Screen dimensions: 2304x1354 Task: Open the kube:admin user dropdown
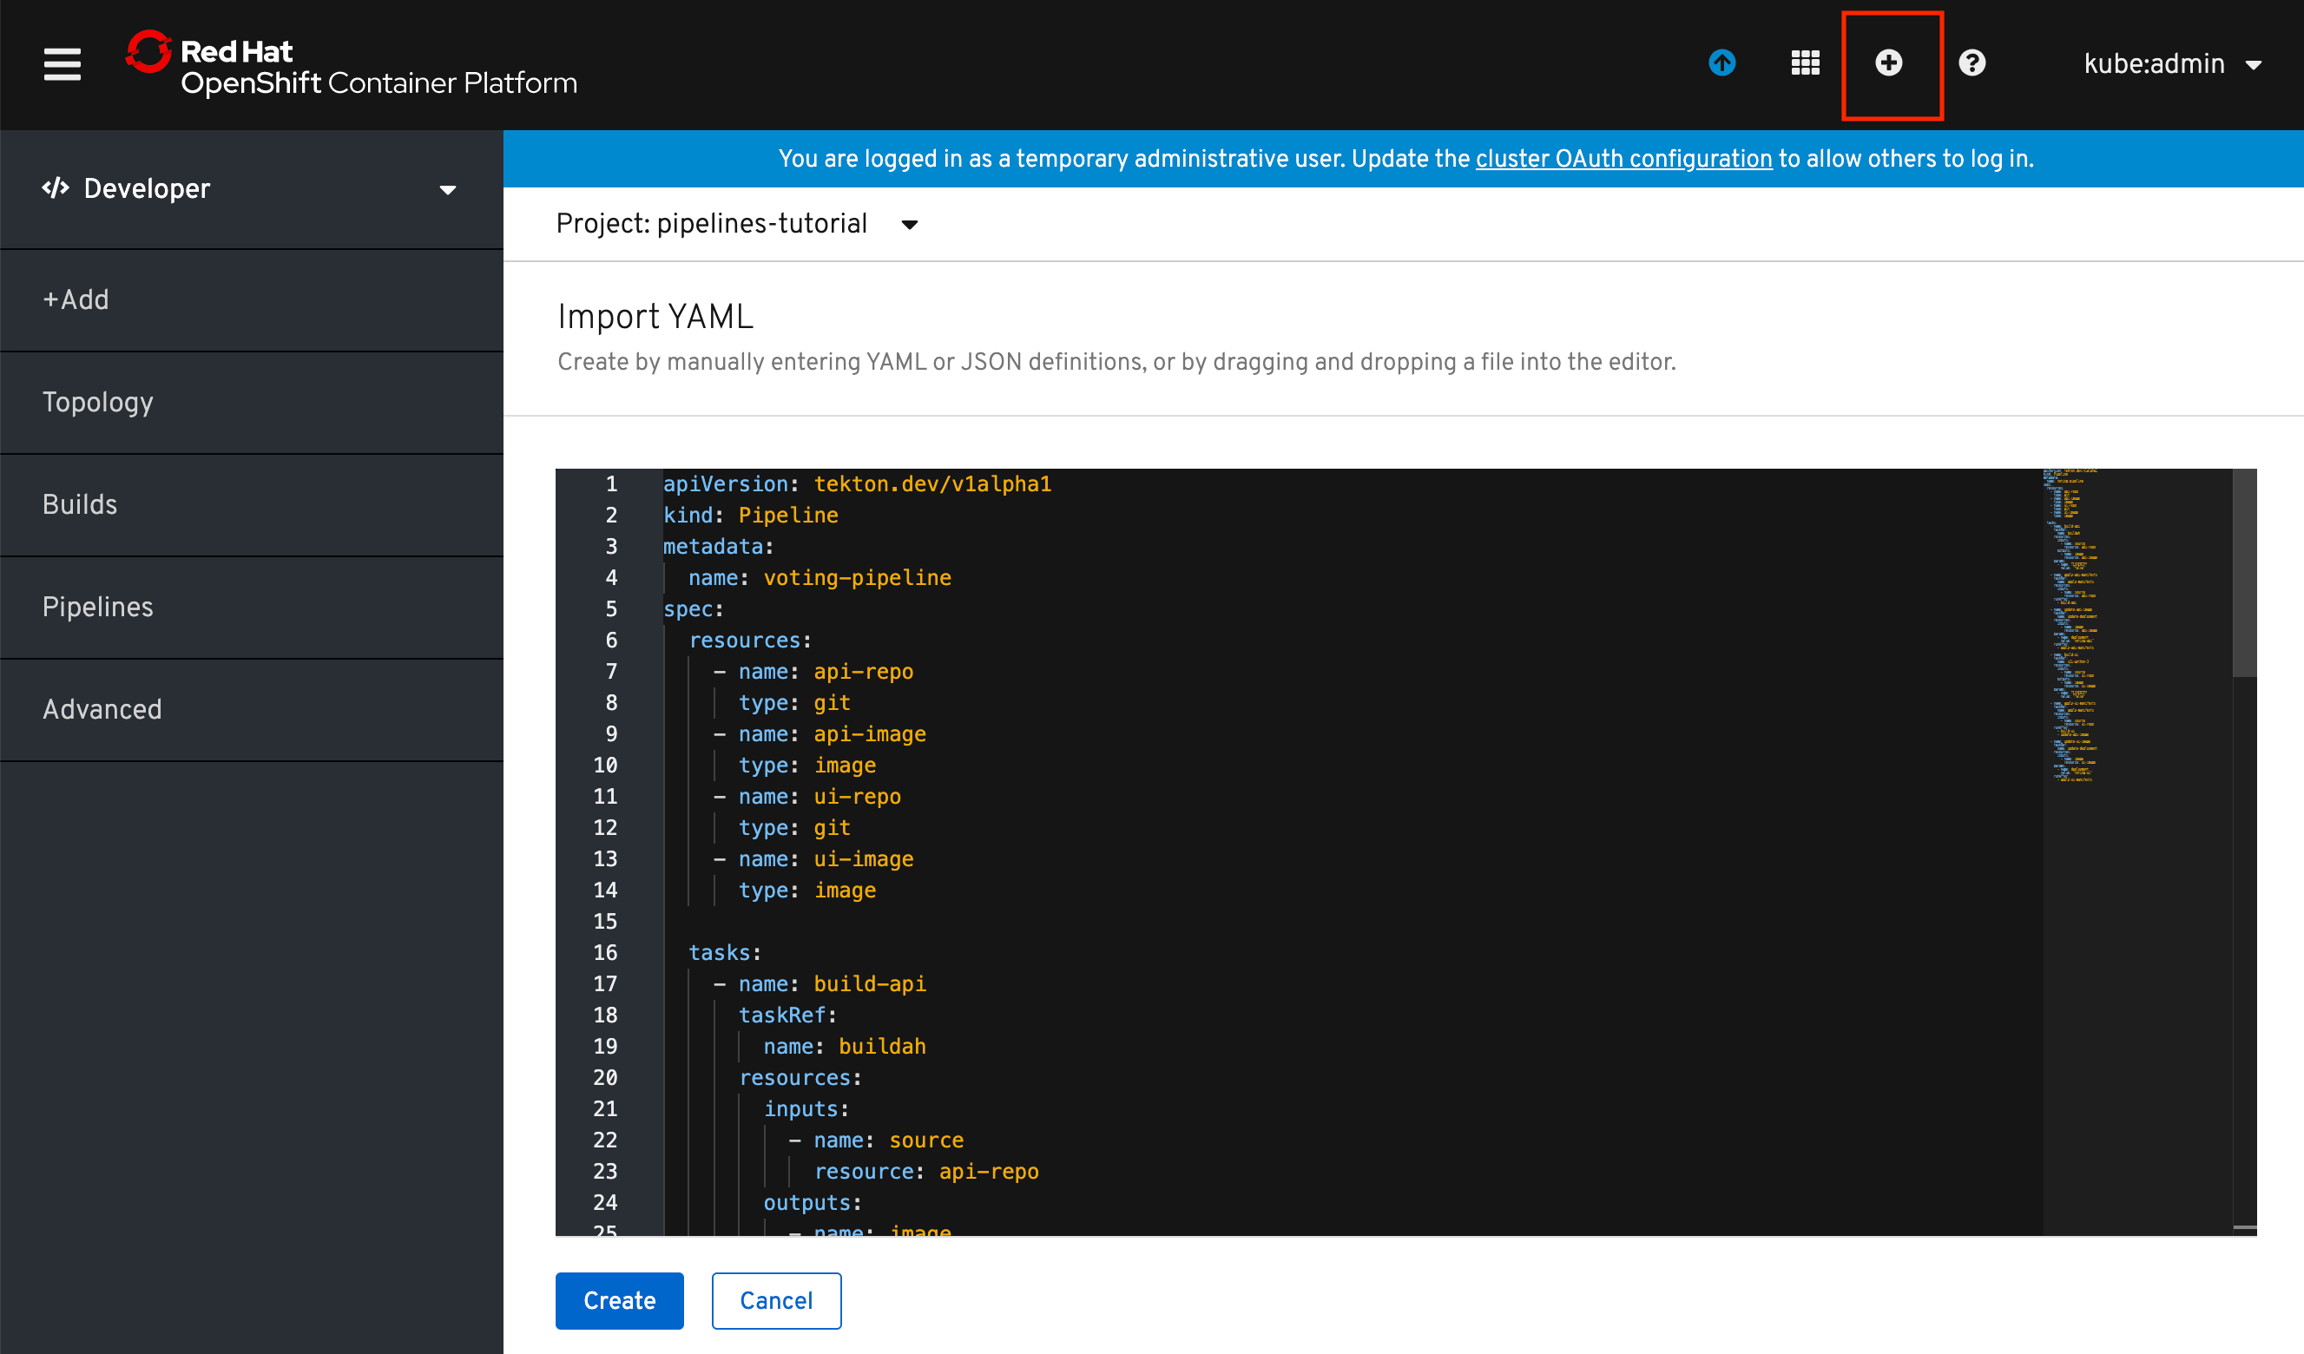[2172, 65]
